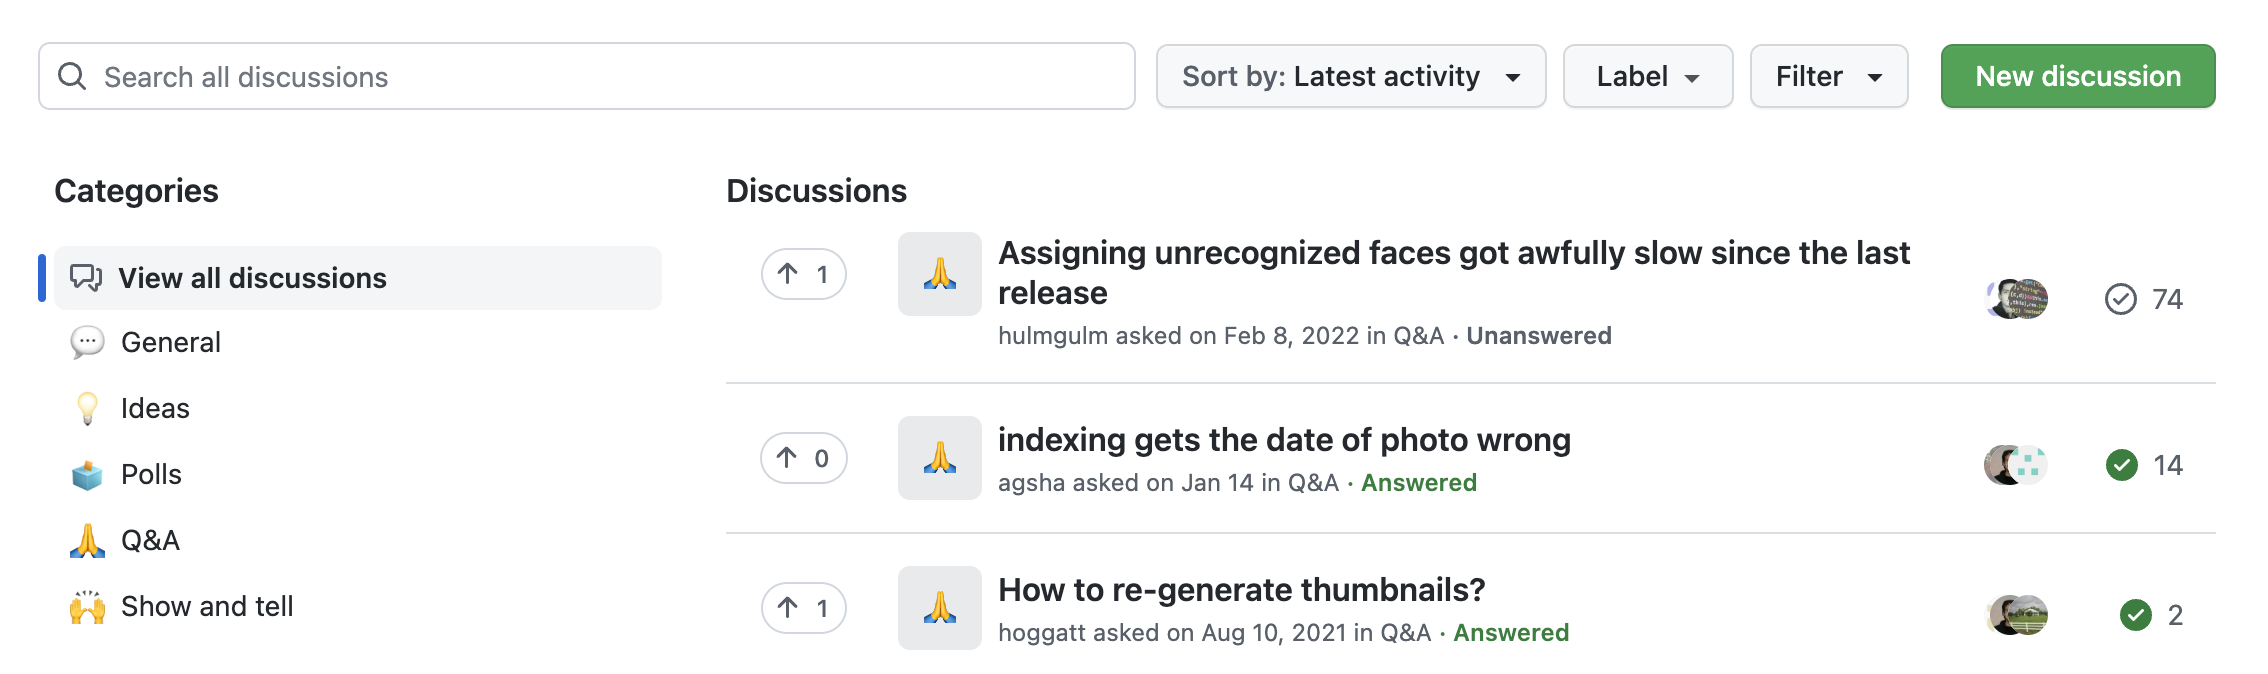Click the search magnifier icon
2268x674 pixels.
[72, 76]
